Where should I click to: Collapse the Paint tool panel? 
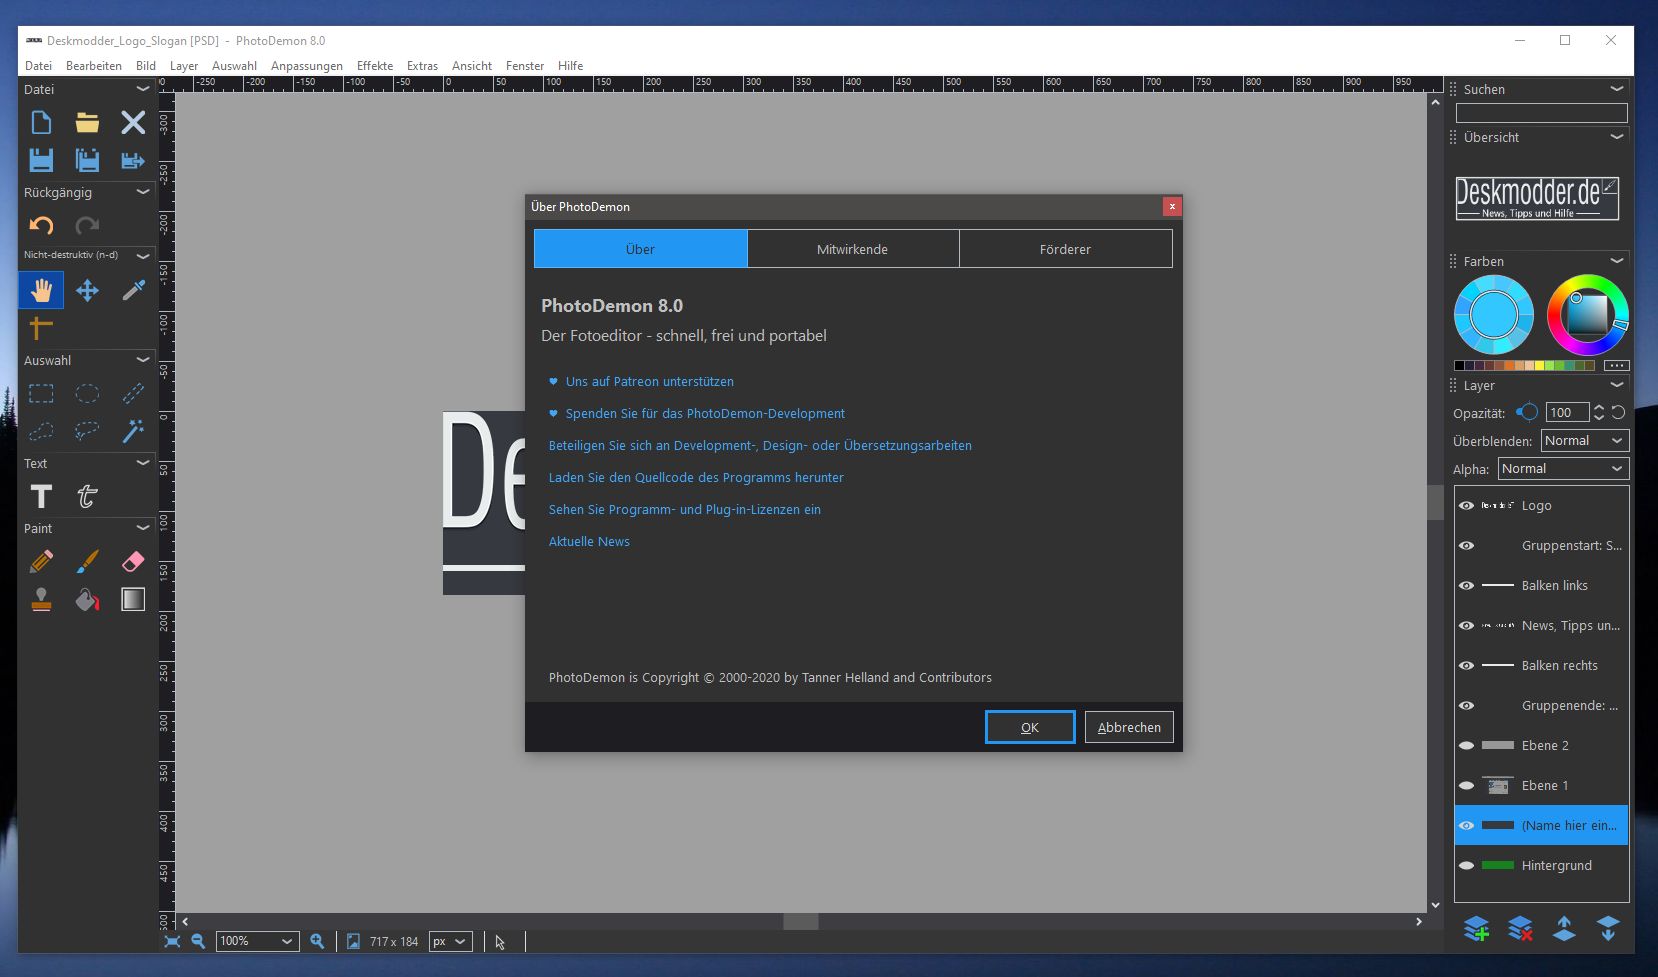point(142,528)
